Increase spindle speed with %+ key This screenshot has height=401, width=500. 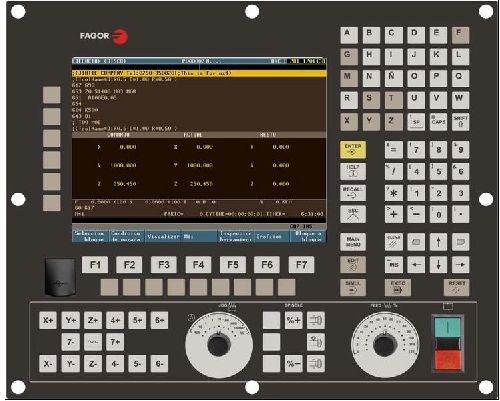tap(293, 320)
